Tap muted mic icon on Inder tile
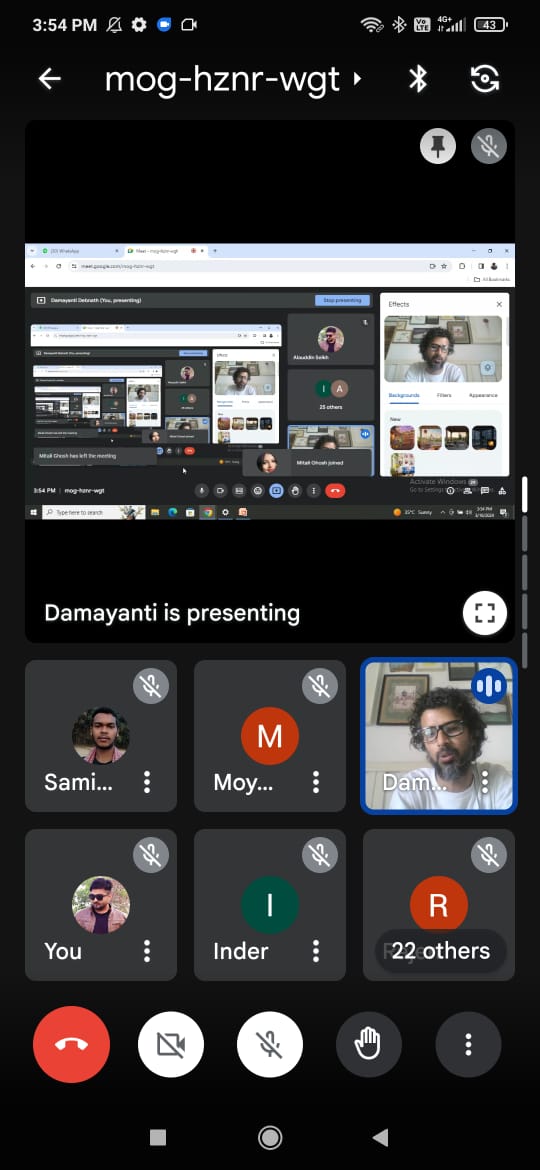Viewport: 540px width, 1170px height. click(x=320, y=855)
